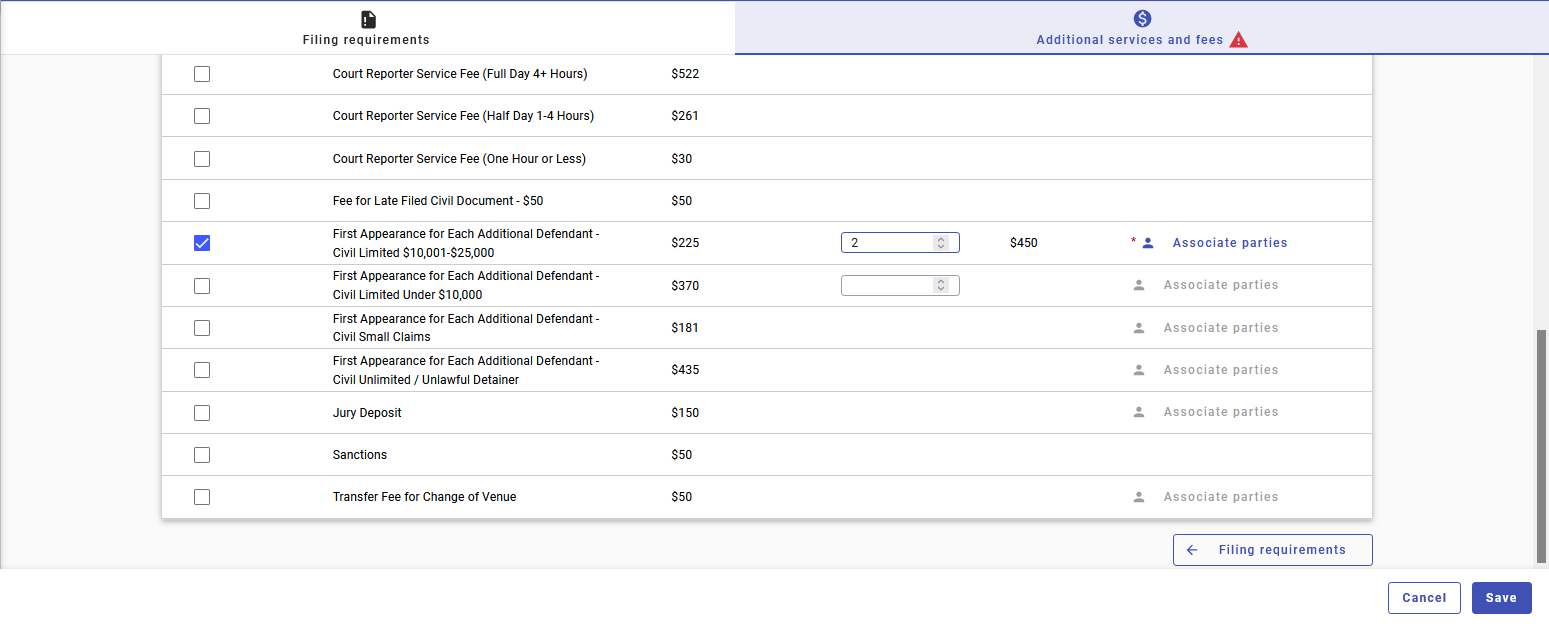Click the dollar sign fees icon

coord(1142,19)
